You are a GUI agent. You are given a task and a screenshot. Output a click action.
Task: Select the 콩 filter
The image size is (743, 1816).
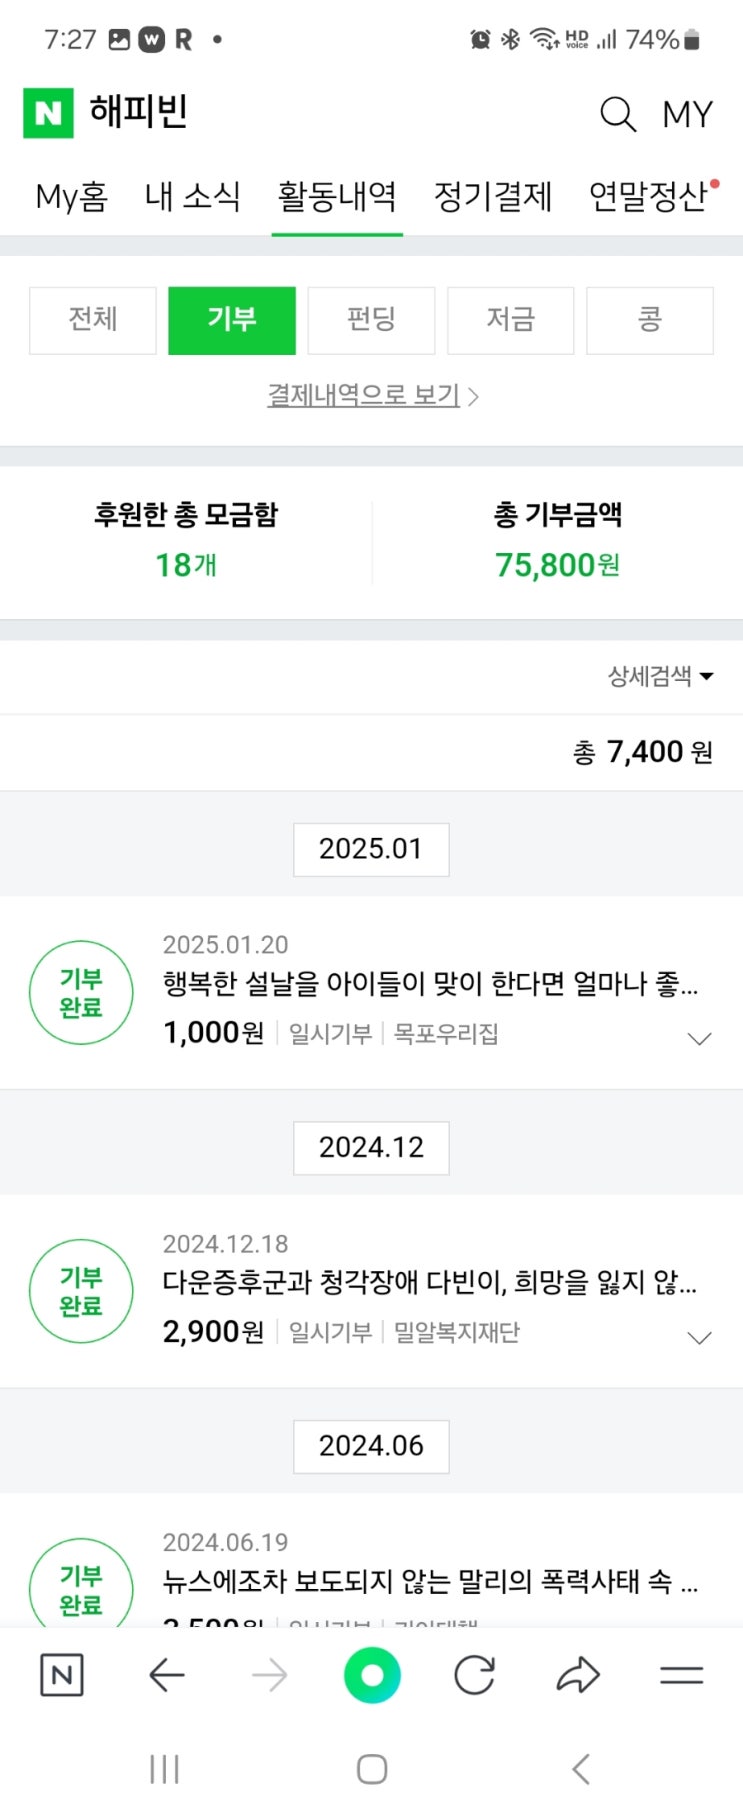[x=649, y=320]
